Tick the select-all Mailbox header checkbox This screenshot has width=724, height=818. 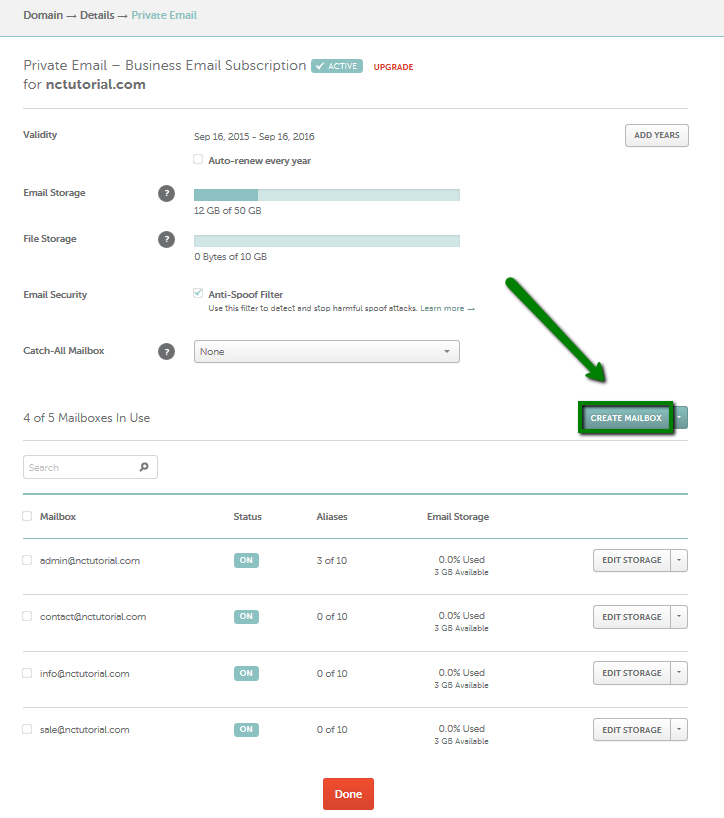click(x=27, y=516)
